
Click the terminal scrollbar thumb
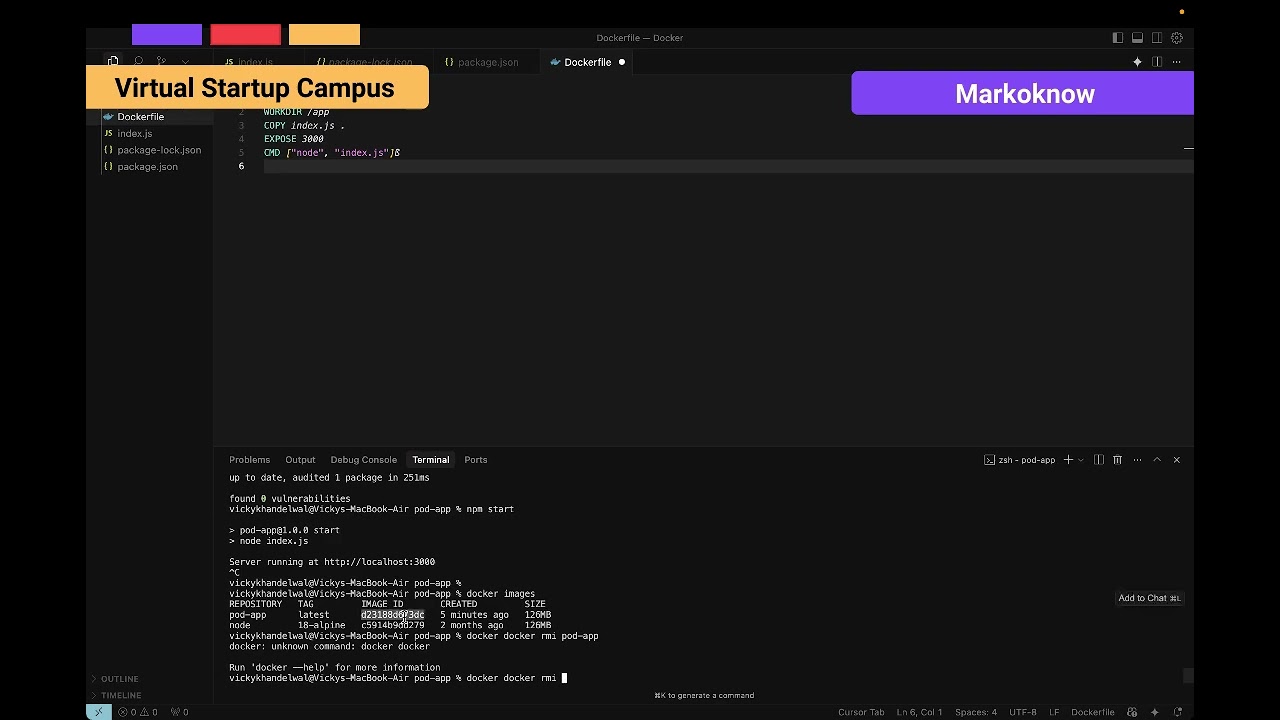click(x=1188, y=676)
